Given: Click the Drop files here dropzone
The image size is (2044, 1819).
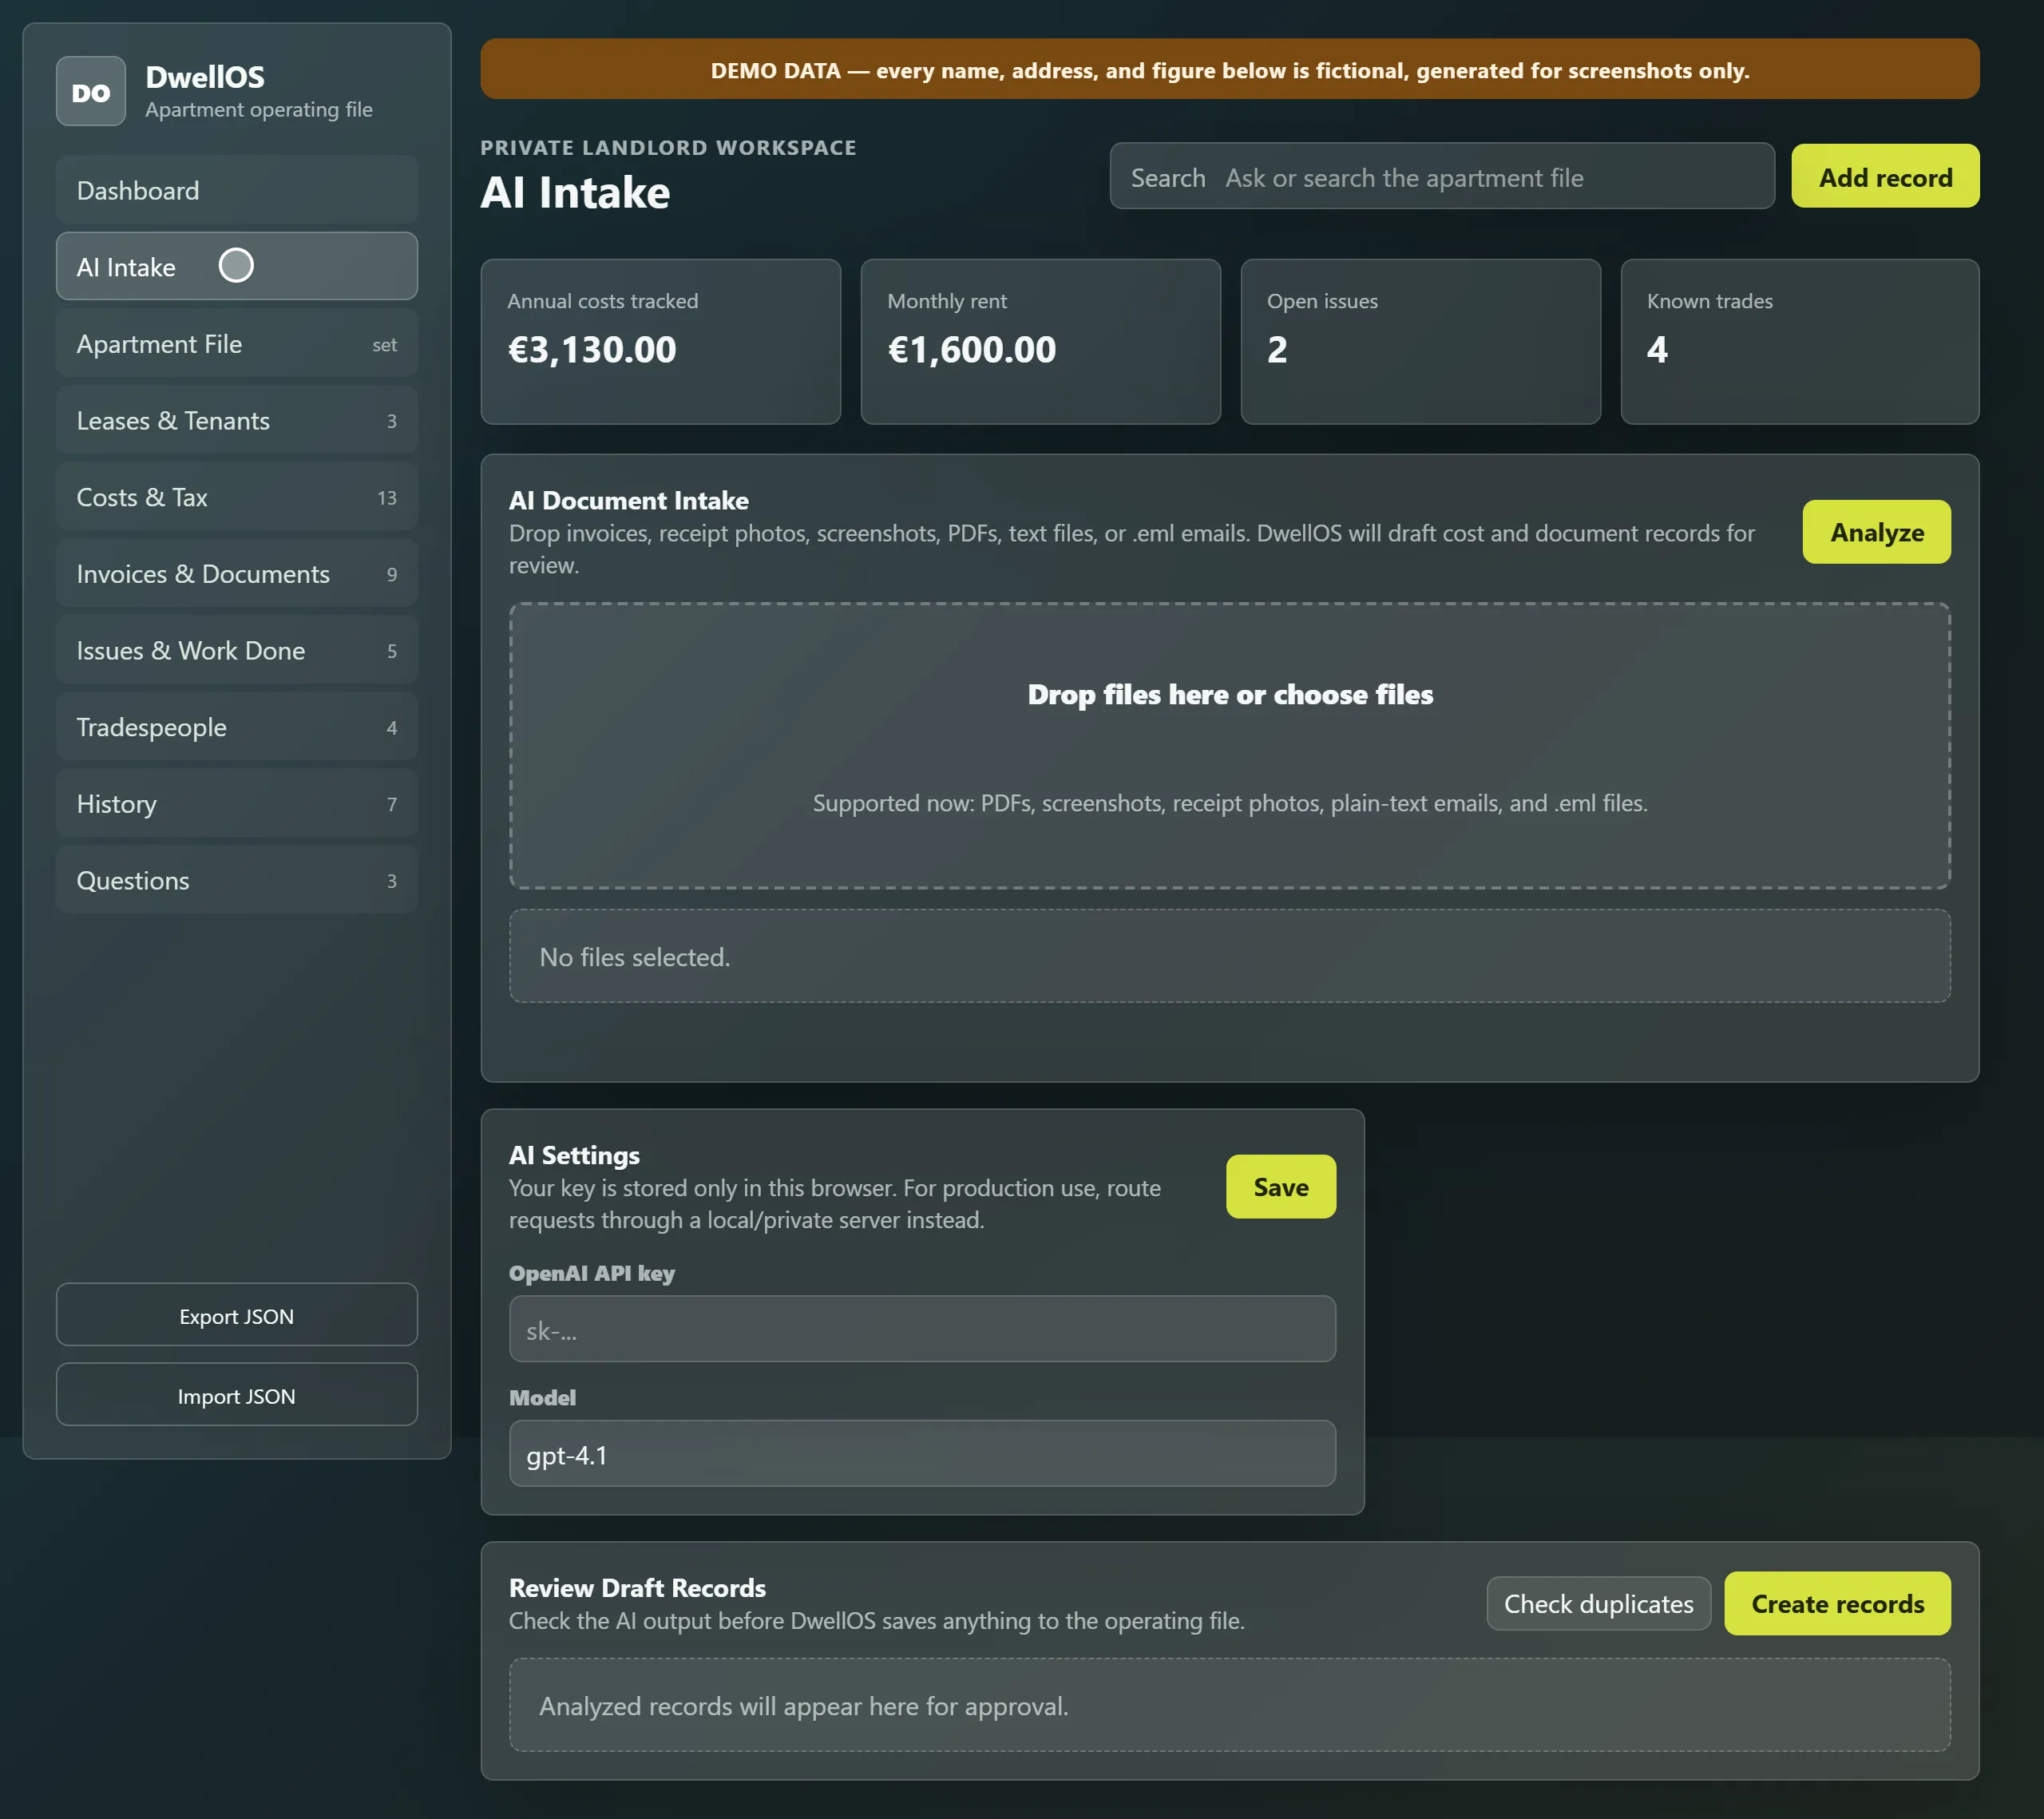Looking at the screenshot, I should point(1229,746).
